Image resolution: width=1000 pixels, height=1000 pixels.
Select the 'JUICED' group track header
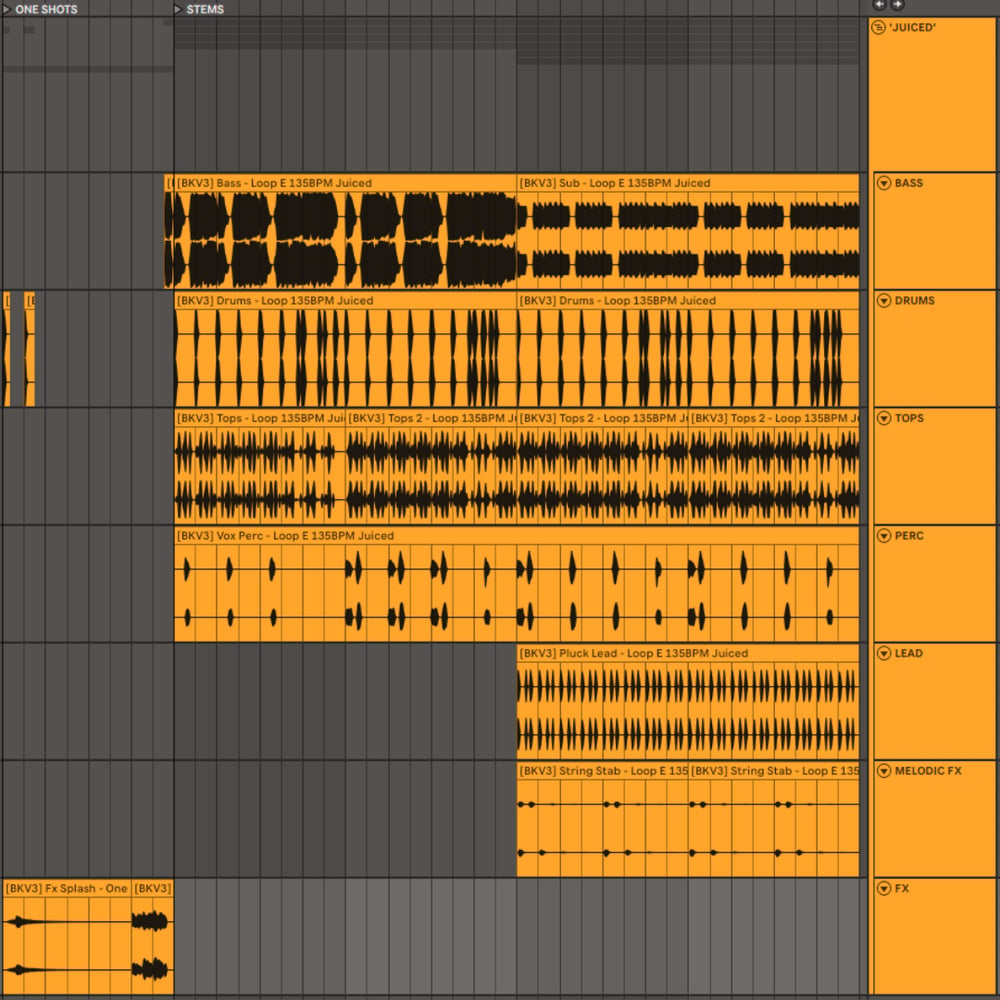click(932, 94)
